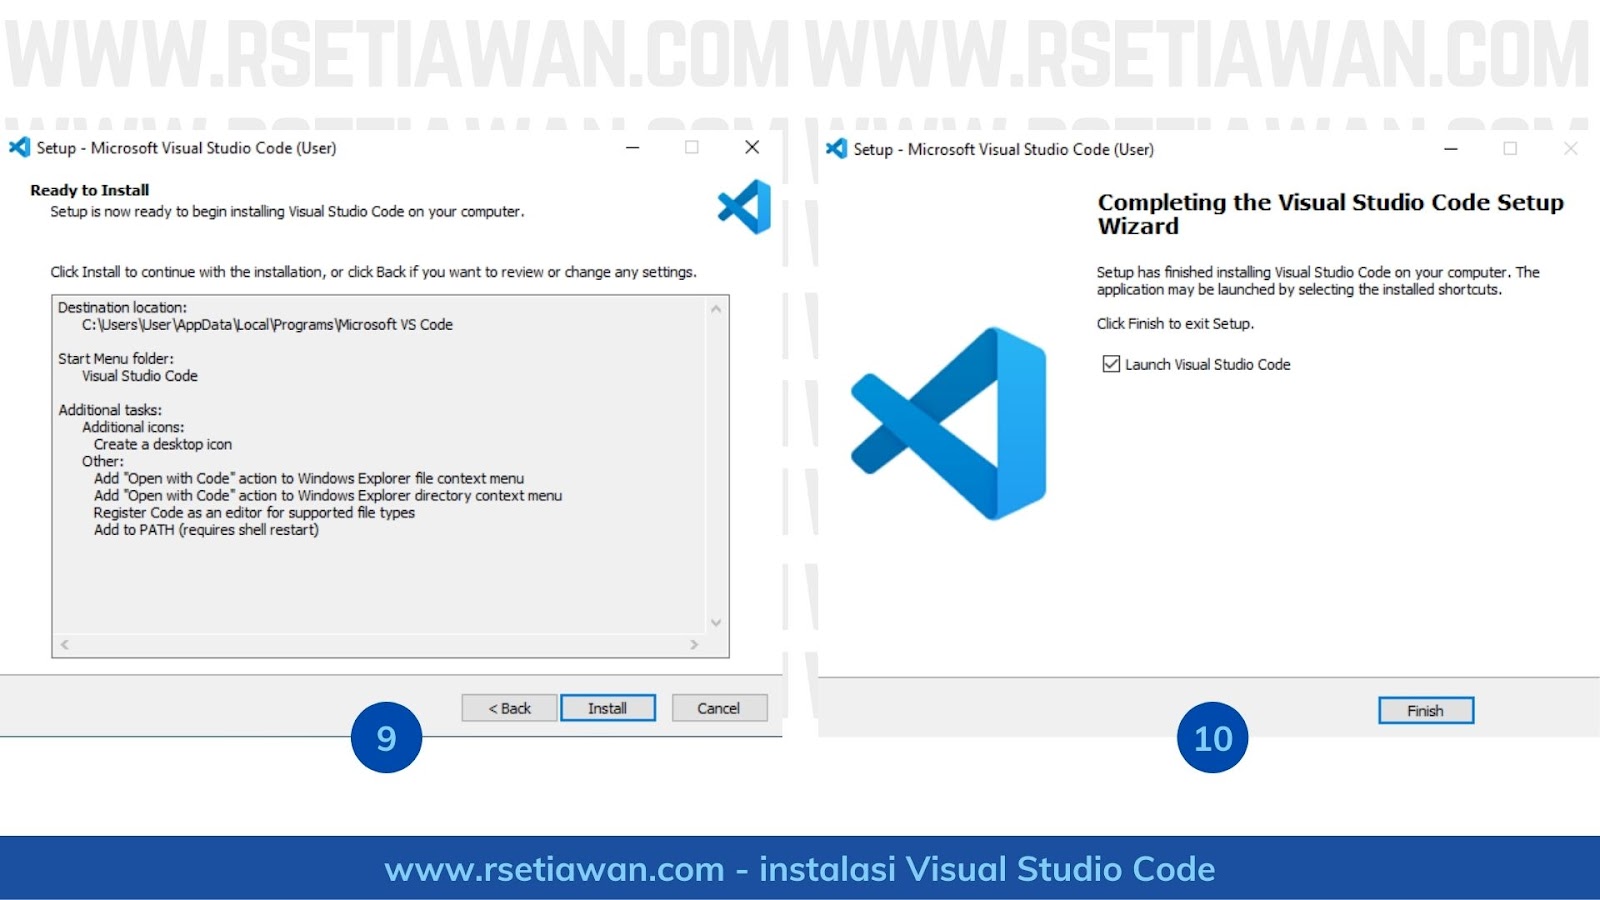Image resolution: width=1600 pixels, height=900 pixels.
Task: Close the Ready to Install setup window
Action: tap(752, 147)
